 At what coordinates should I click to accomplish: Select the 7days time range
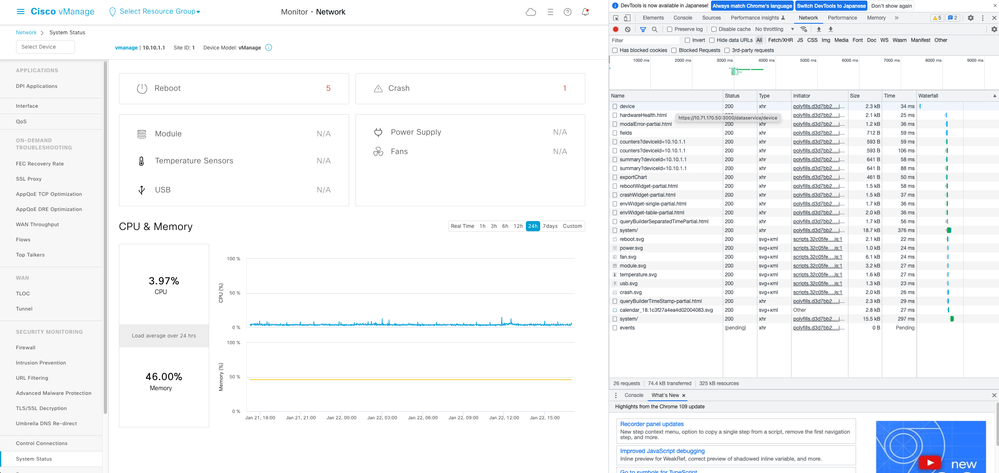click(550, 226)
